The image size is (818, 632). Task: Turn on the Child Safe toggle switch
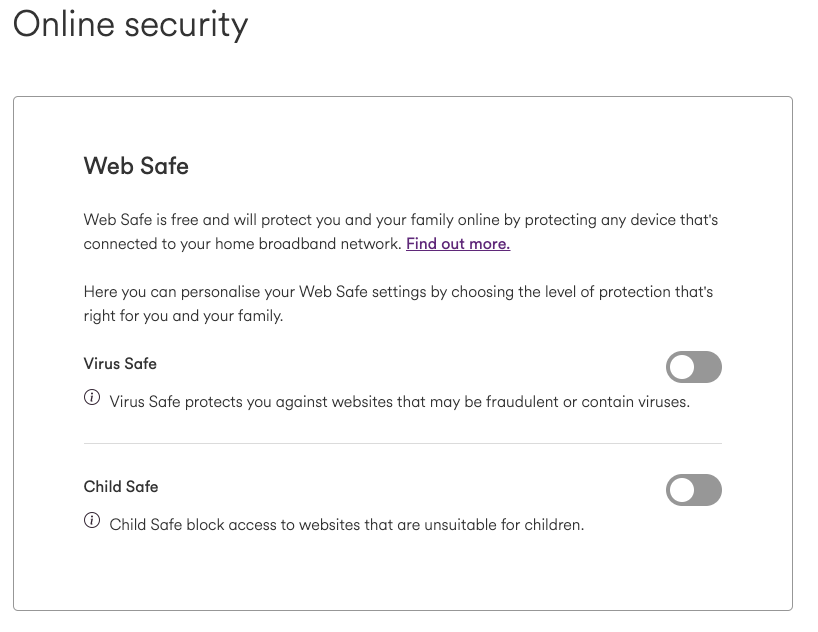pos(693,490)
